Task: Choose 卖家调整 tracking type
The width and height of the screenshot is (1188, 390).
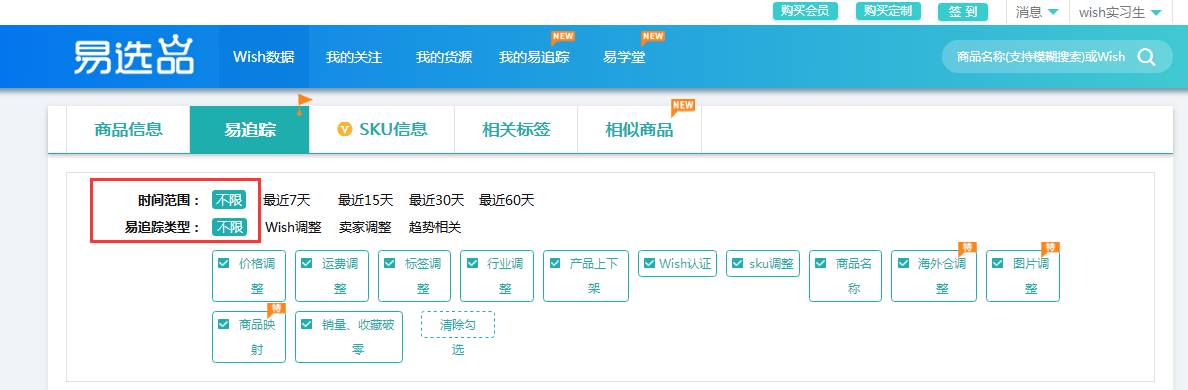Action: click(364, 227)
